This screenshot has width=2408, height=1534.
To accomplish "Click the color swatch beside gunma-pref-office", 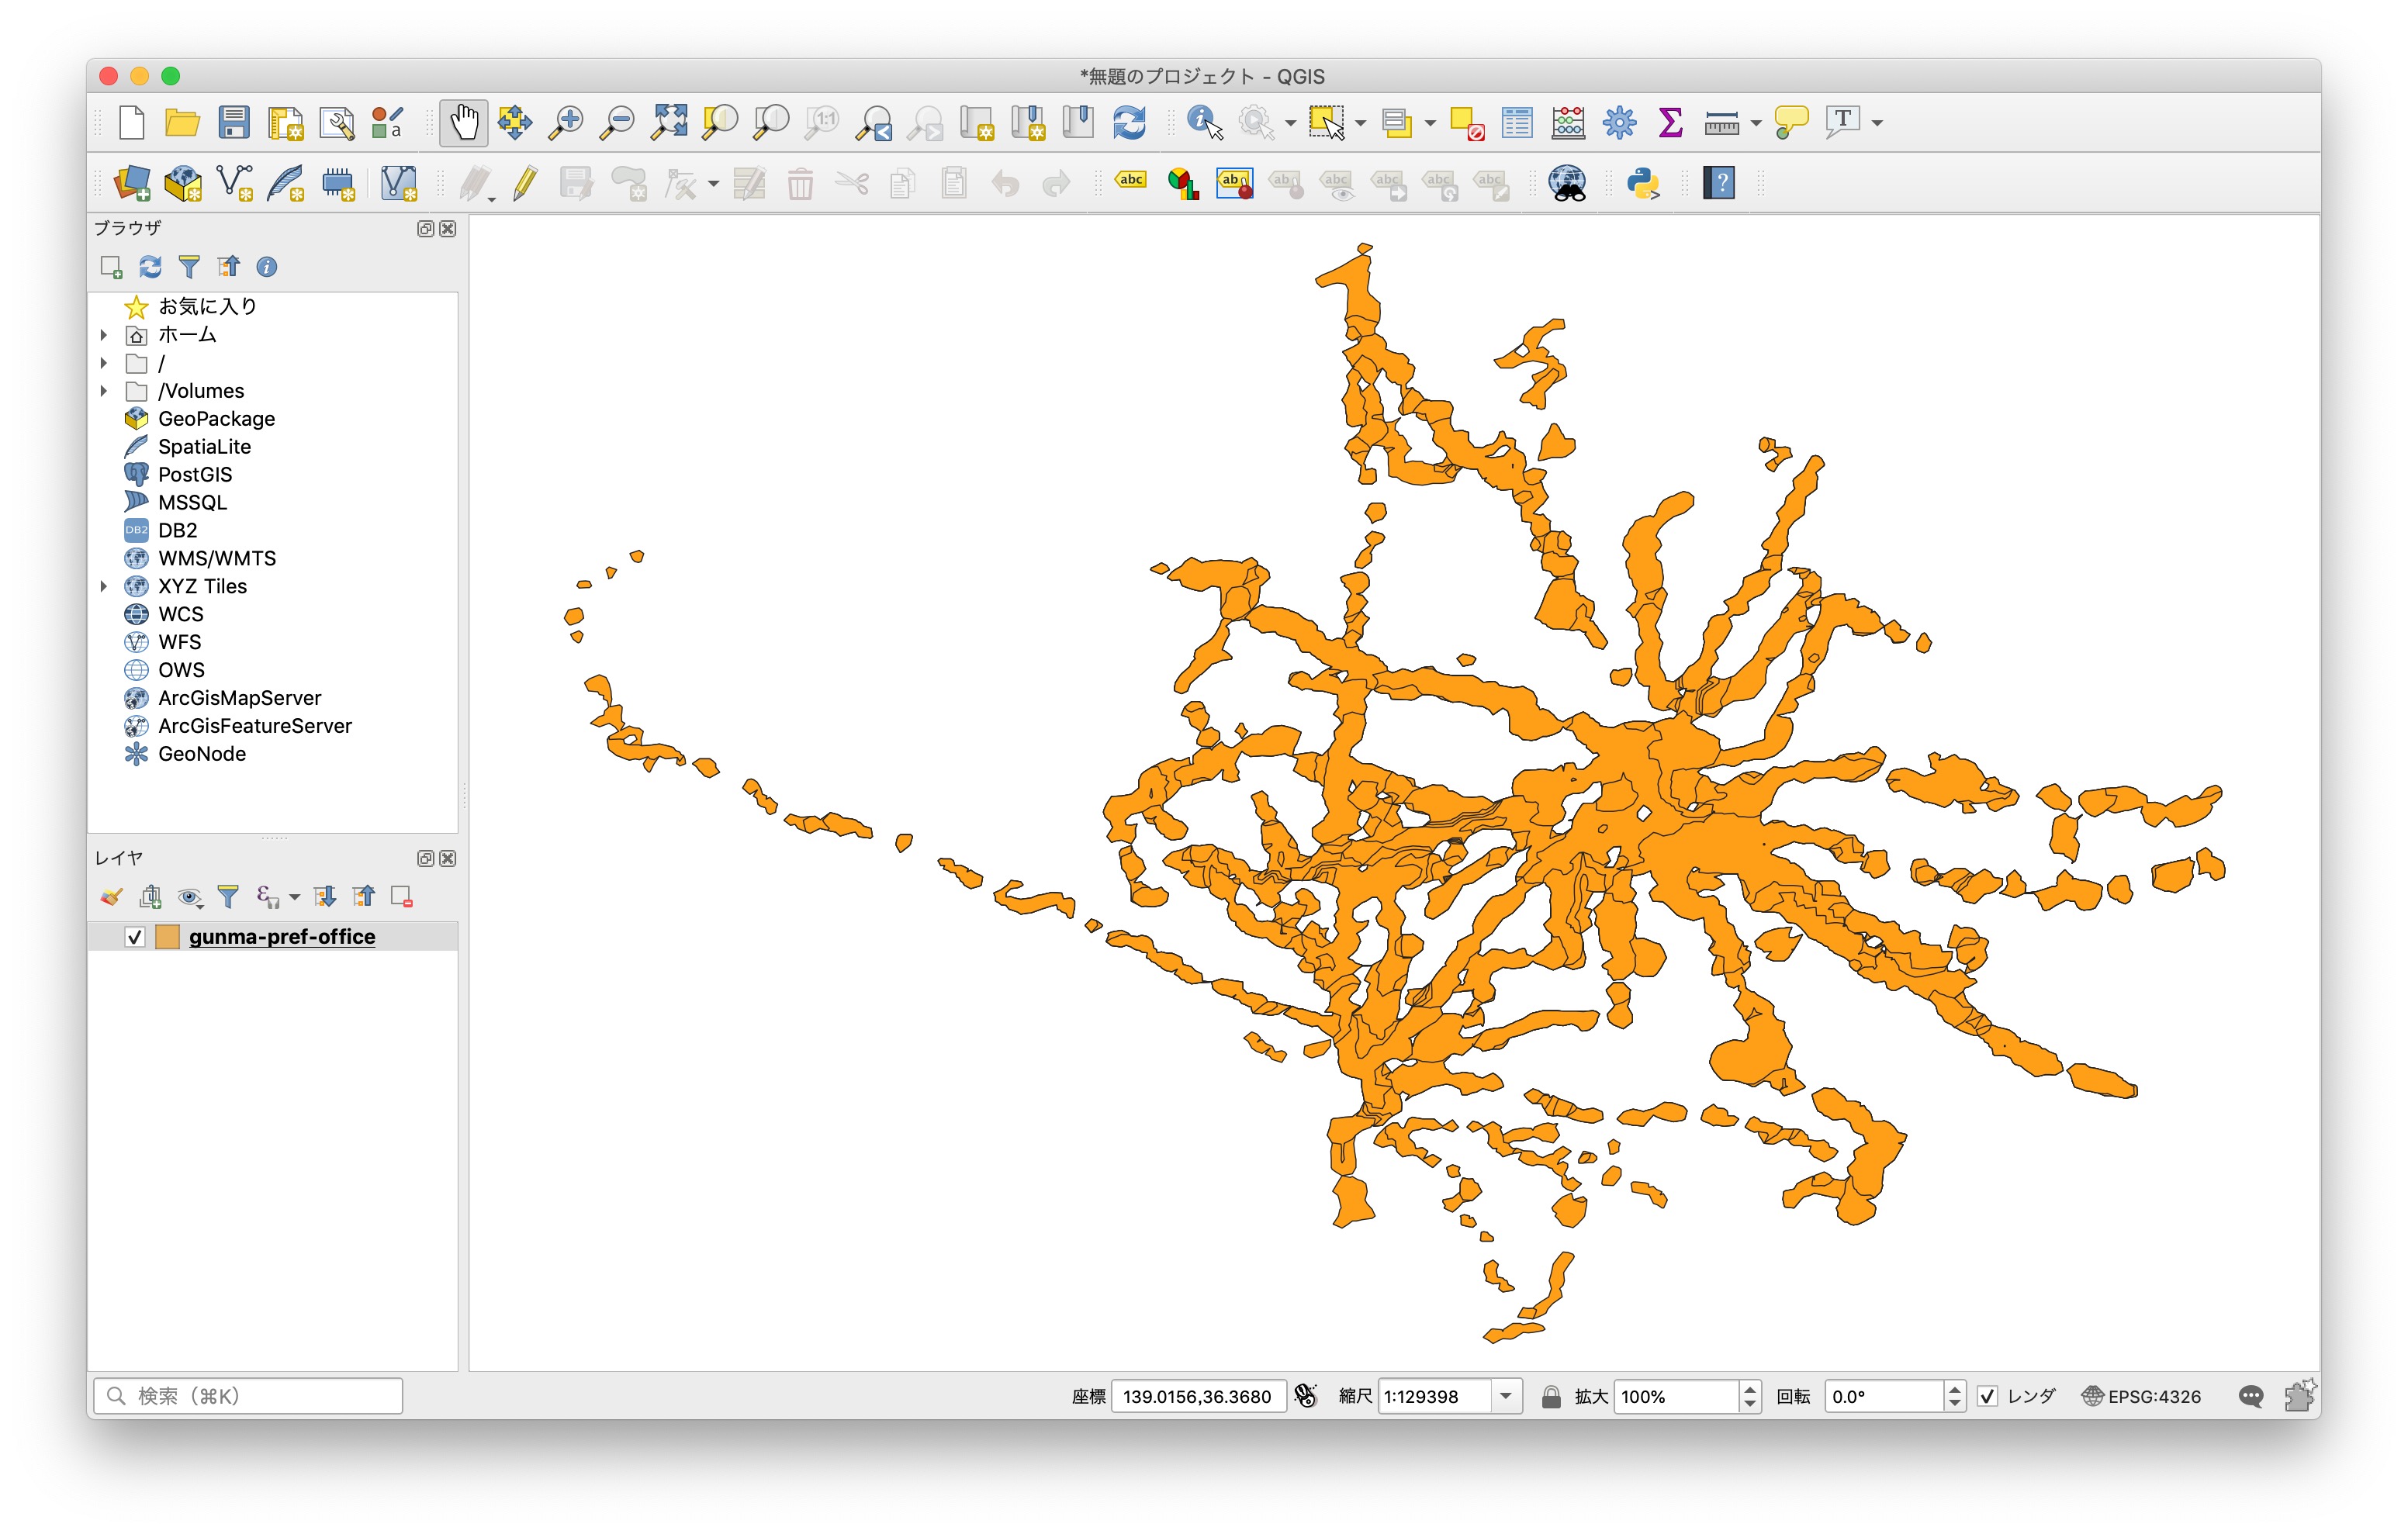I will coord(167,937).
